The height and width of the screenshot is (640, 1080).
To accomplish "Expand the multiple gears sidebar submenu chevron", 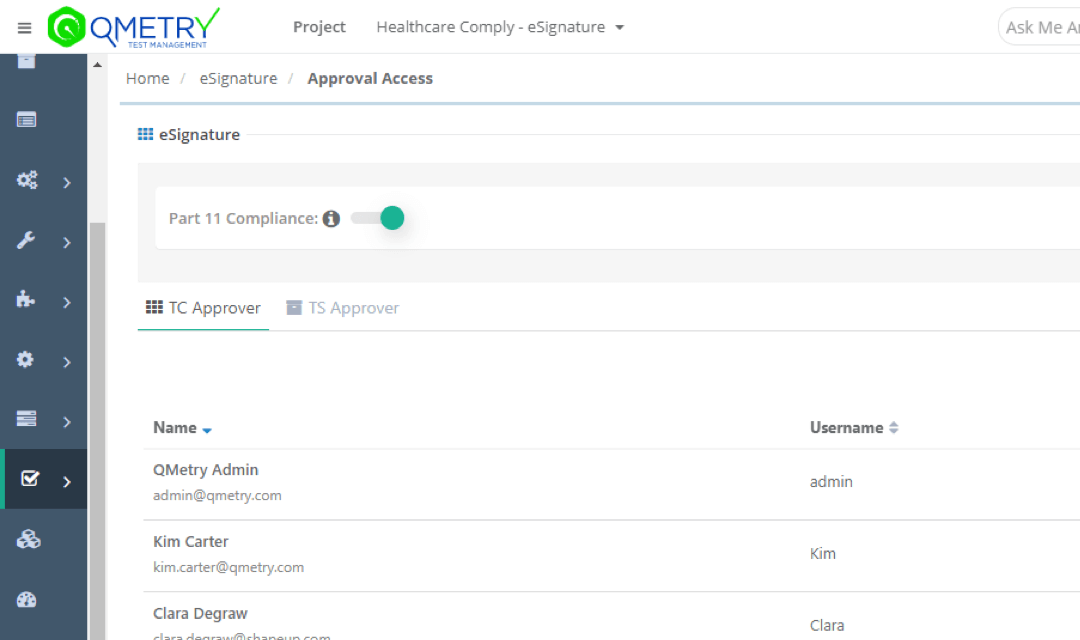I will point(67,183).
